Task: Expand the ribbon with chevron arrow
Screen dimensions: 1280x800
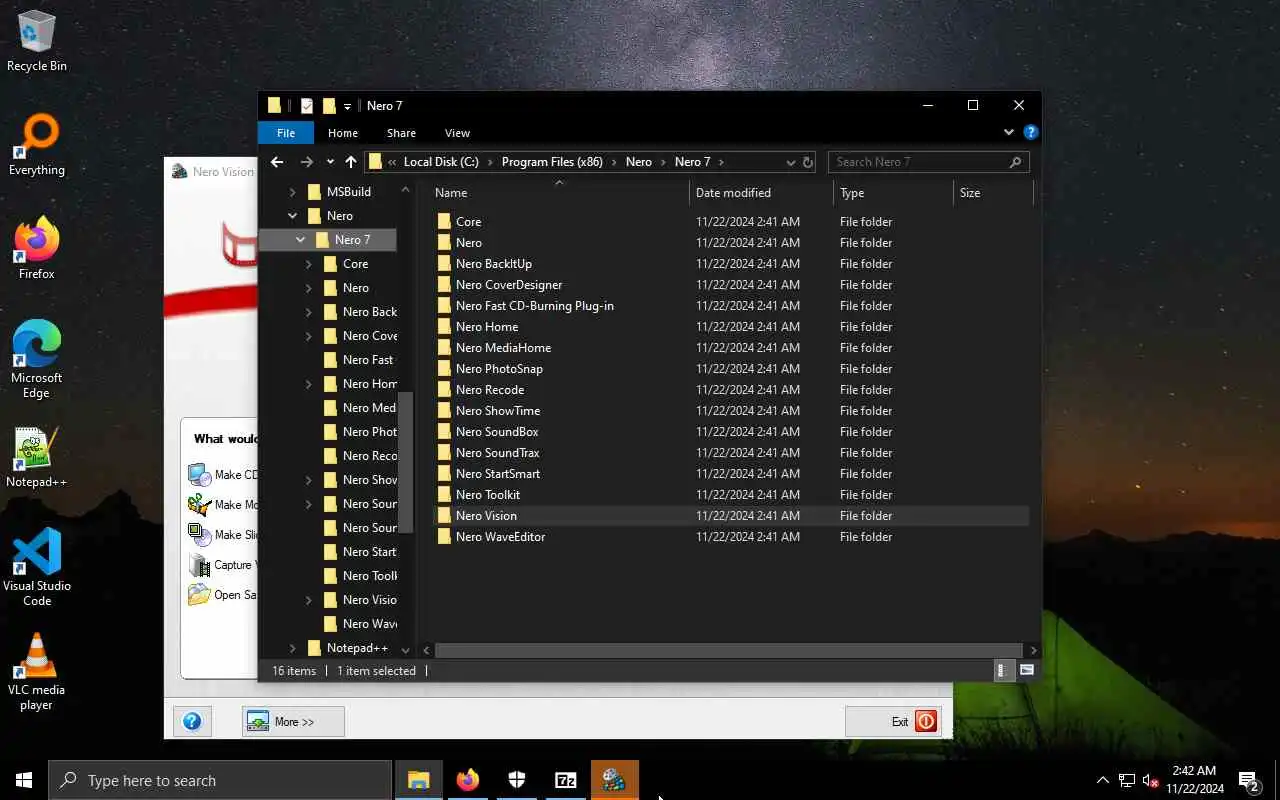Action: [1008, 132]
